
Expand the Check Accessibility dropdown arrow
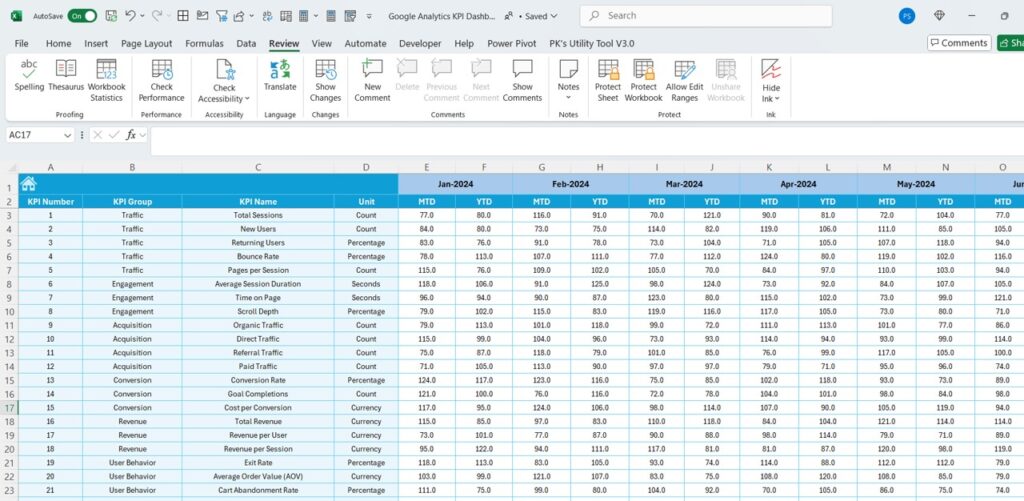click(248, 99)
